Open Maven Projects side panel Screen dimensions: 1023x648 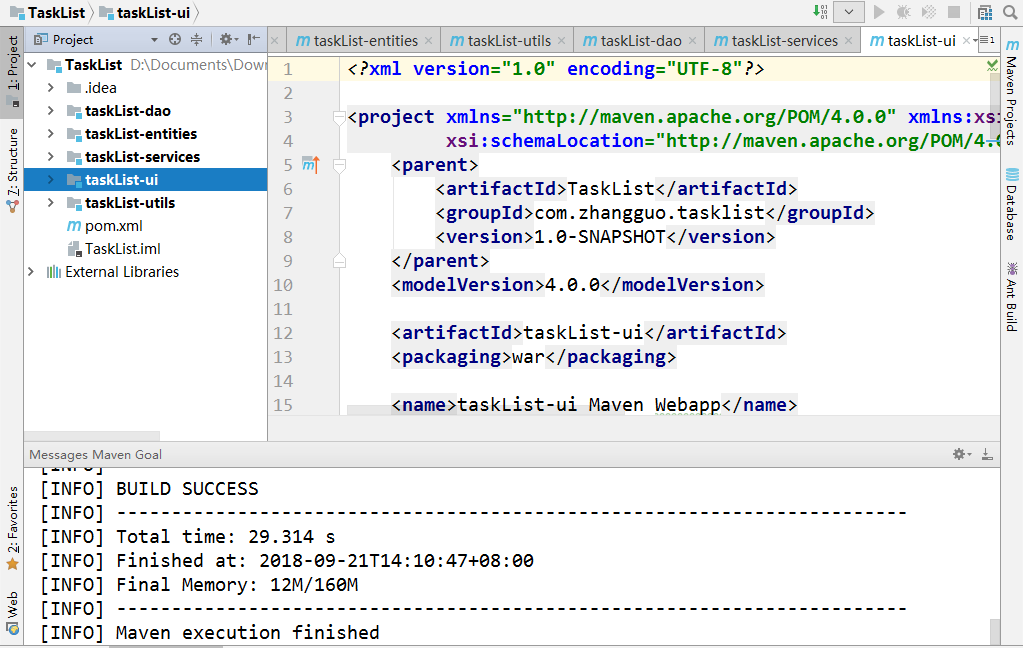click(1011, 92)
